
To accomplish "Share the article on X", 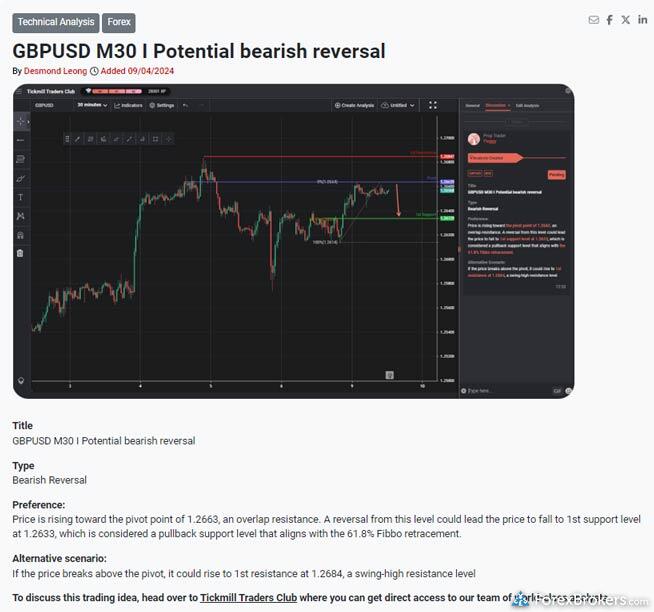I will pos(626,20).
